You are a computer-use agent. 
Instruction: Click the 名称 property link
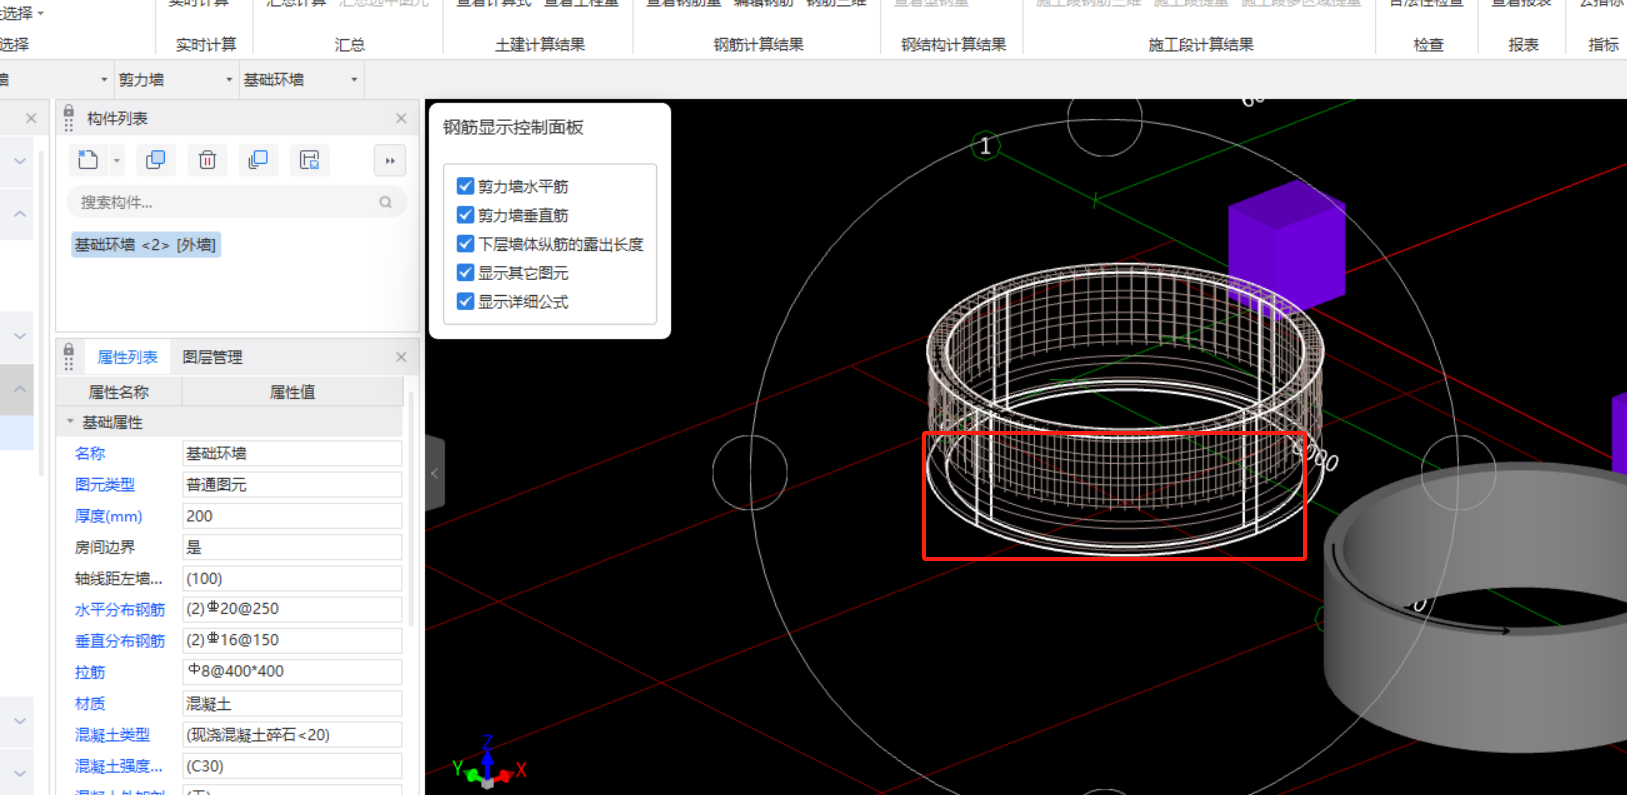pos(90,453)
